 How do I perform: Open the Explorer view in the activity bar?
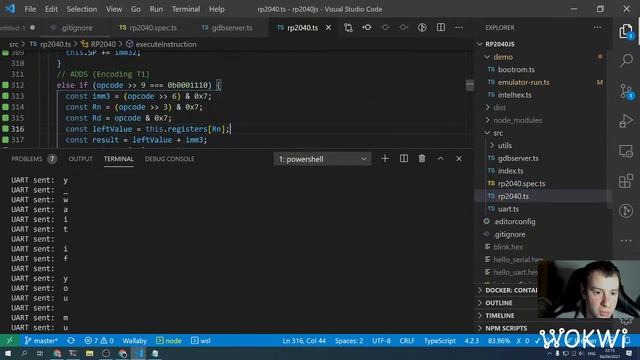tap(626, 31)
